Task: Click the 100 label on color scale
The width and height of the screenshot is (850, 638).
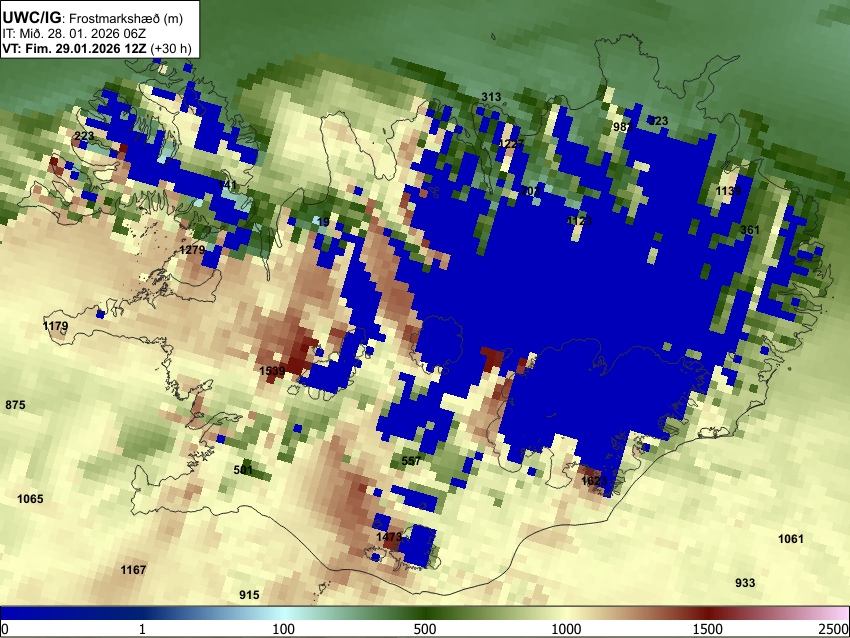Action: 284,629
